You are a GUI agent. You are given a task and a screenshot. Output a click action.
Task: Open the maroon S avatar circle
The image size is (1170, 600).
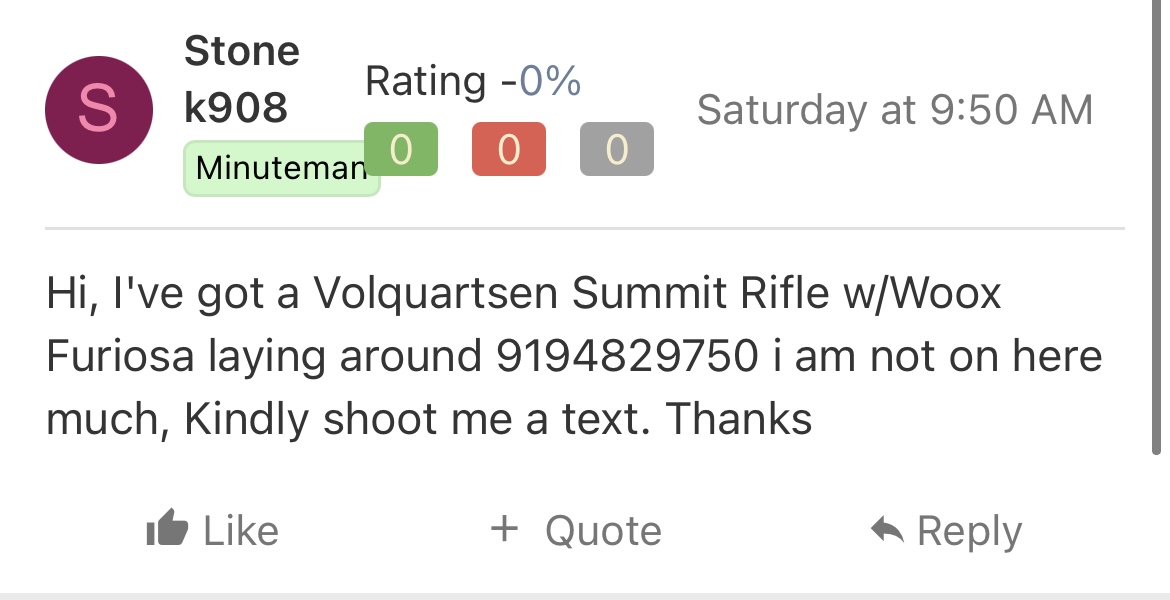99,110
